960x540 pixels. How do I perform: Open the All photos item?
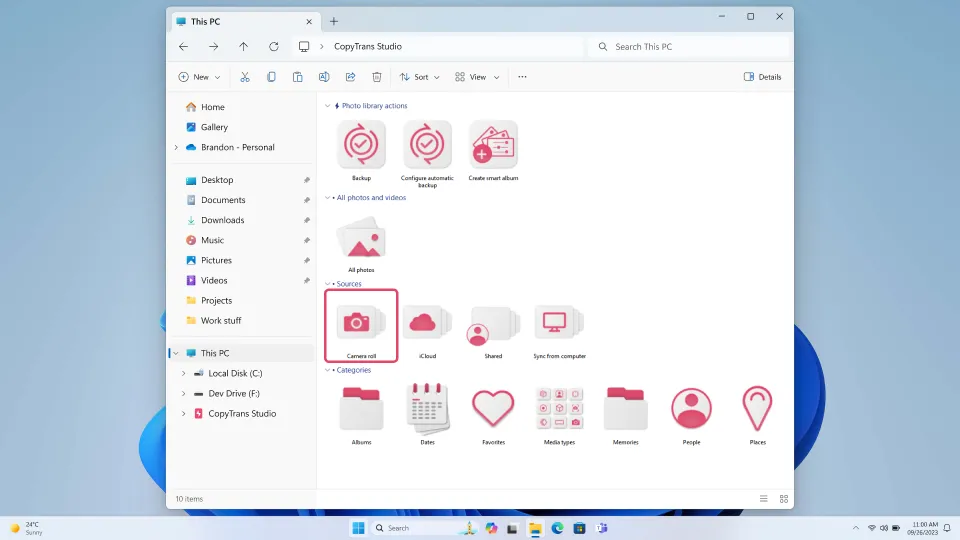point(361,238)
